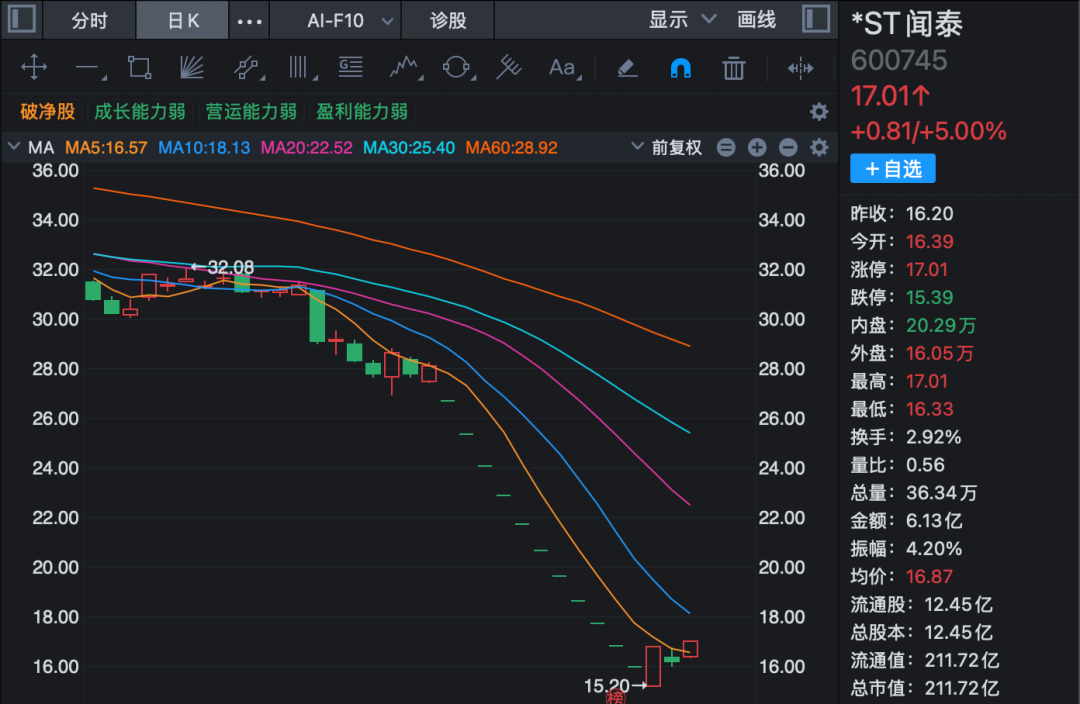Click the +自选 button
This screenshot has height=704, width=1080.
click(x=893, y=169)
